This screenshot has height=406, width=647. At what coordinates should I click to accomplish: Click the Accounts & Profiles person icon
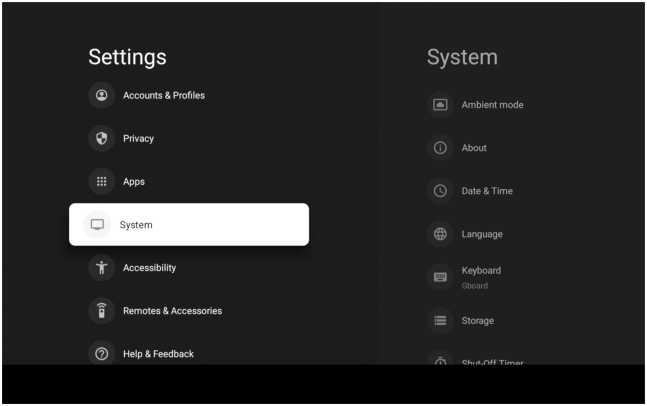[101, 95]
